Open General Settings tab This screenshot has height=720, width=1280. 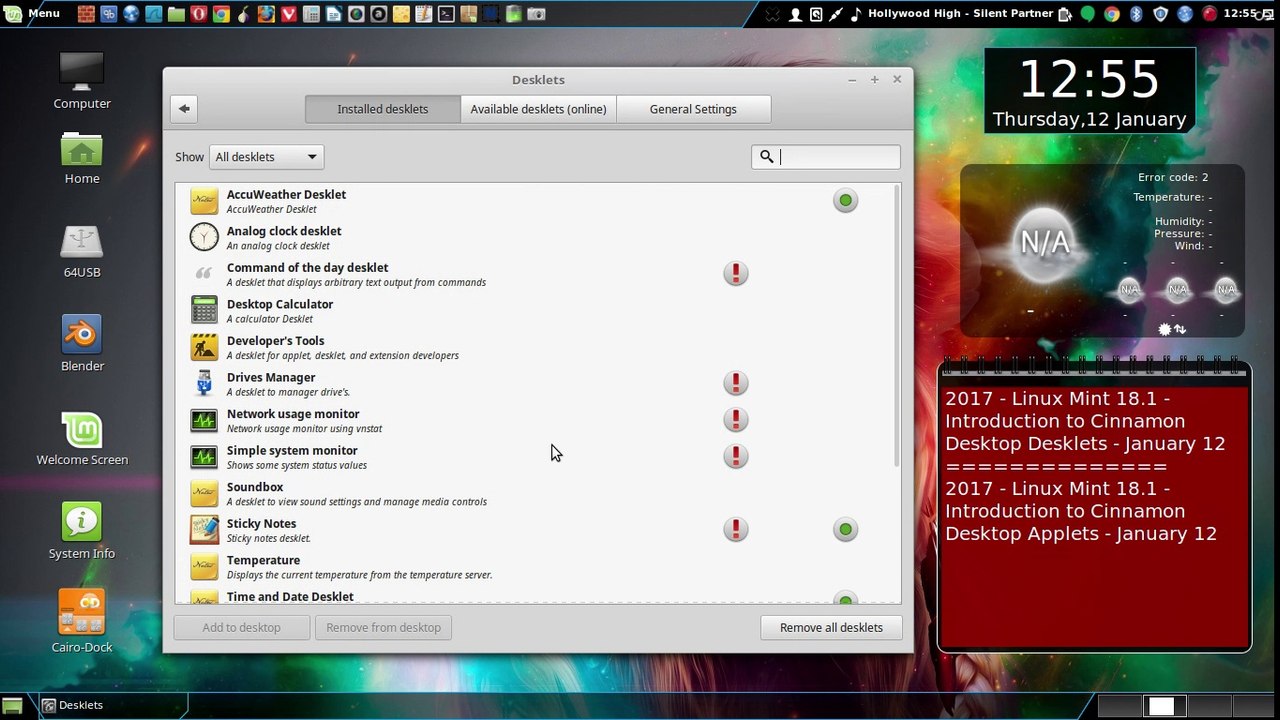[x=693, y=109]
